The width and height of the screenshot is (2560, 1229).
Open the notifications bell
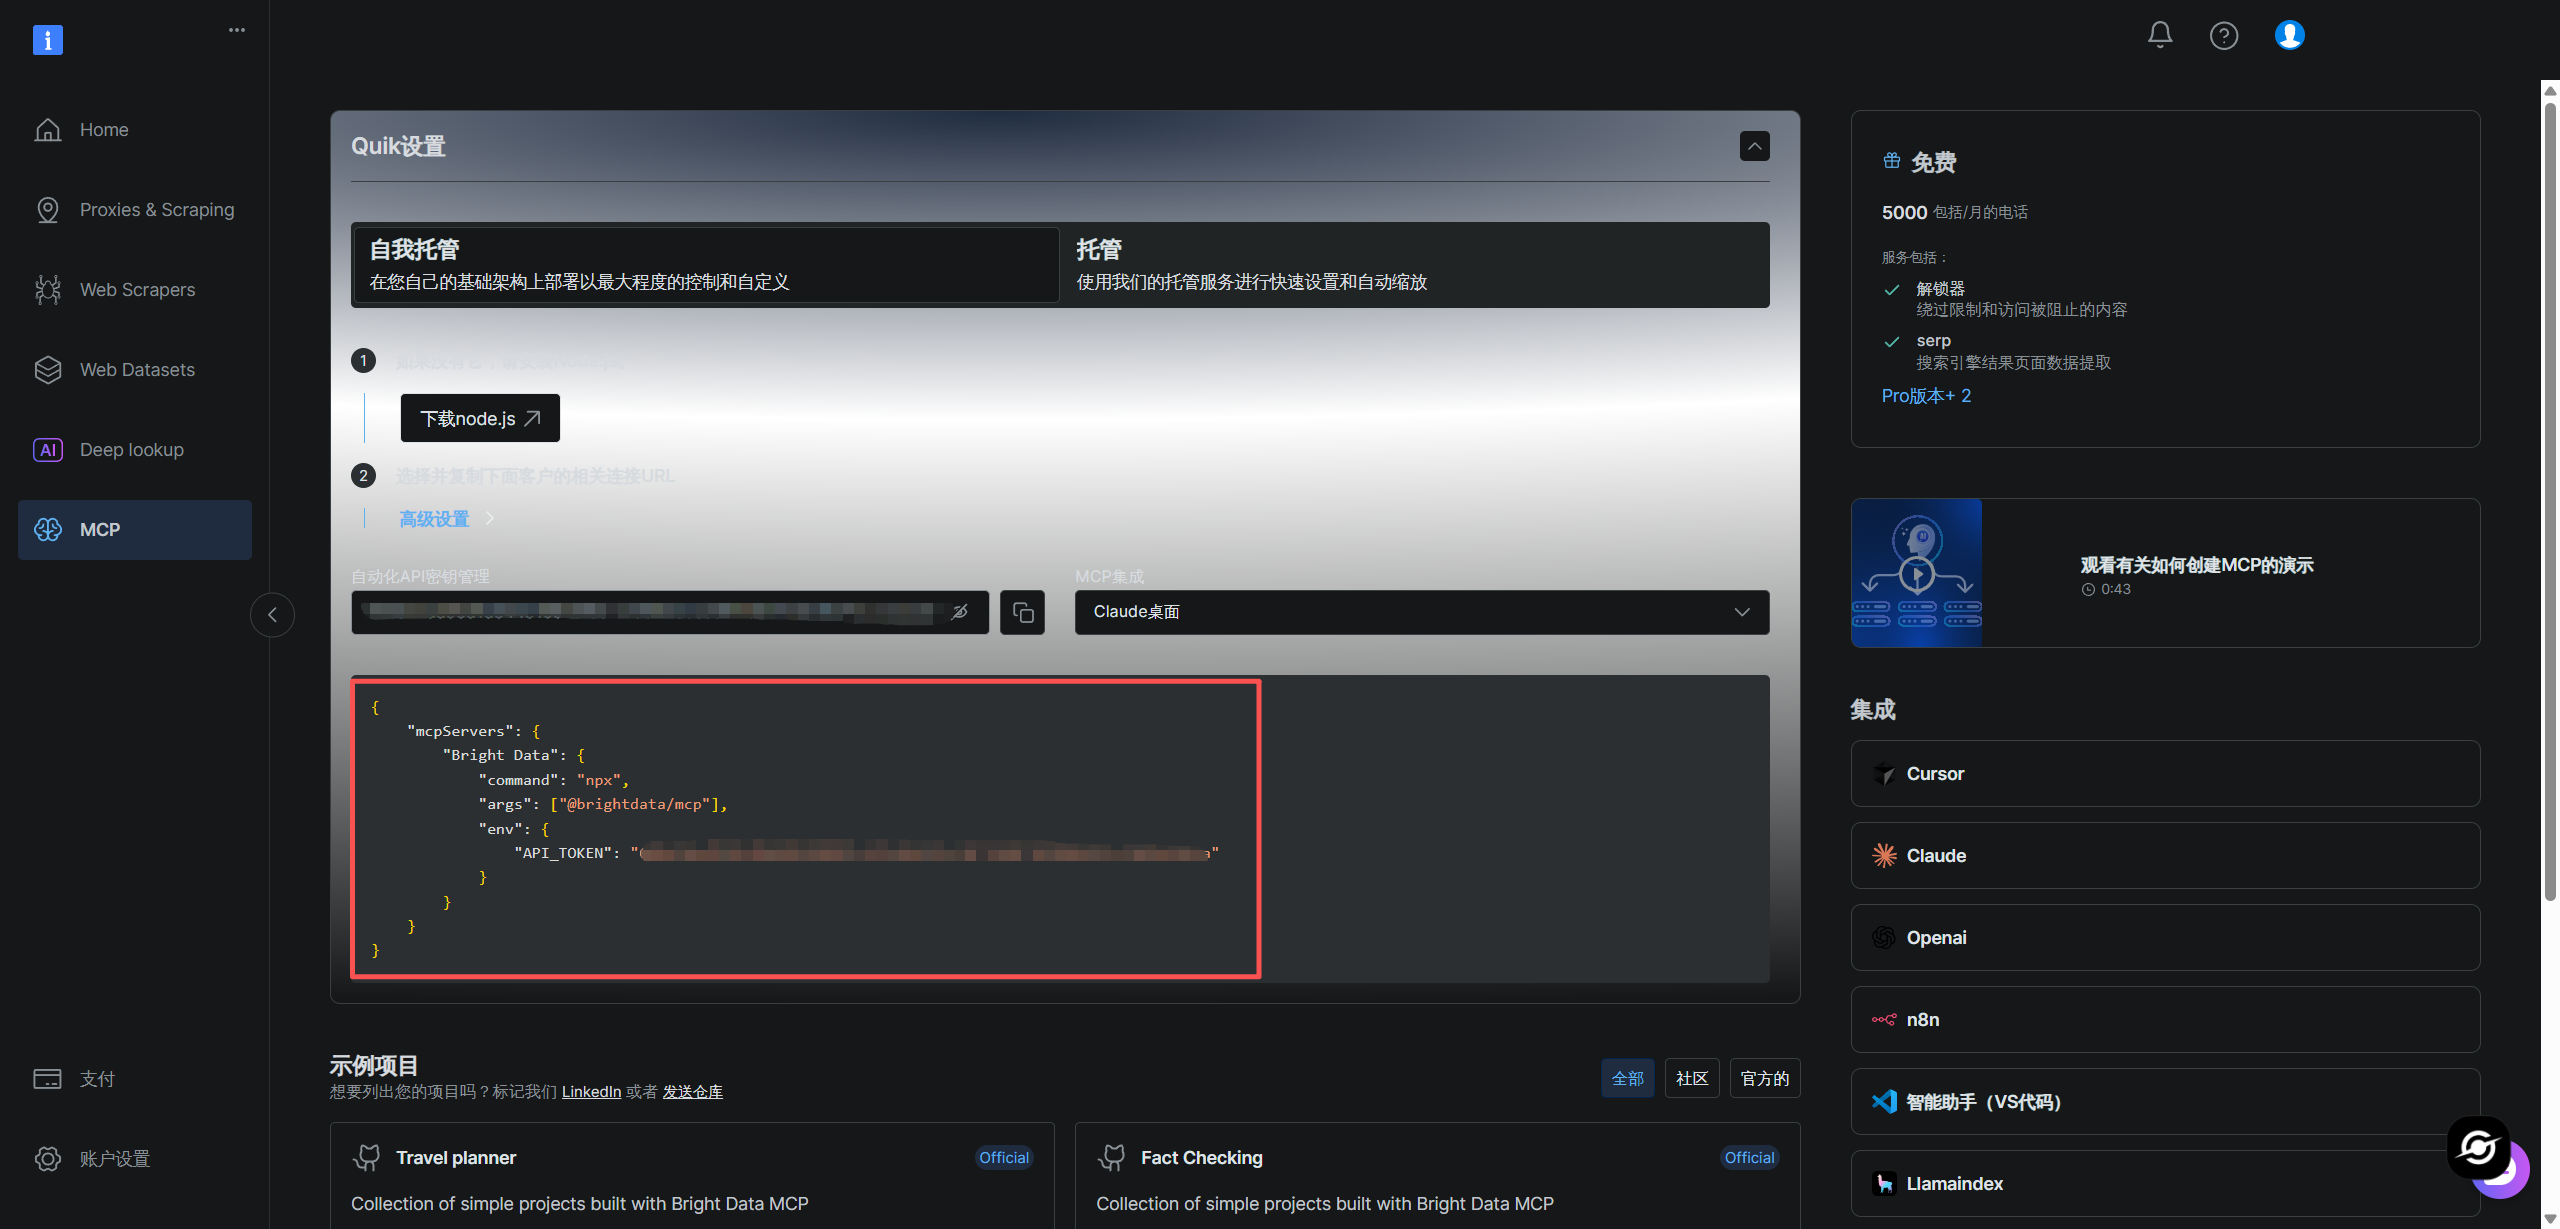[x=2160, y=35]
